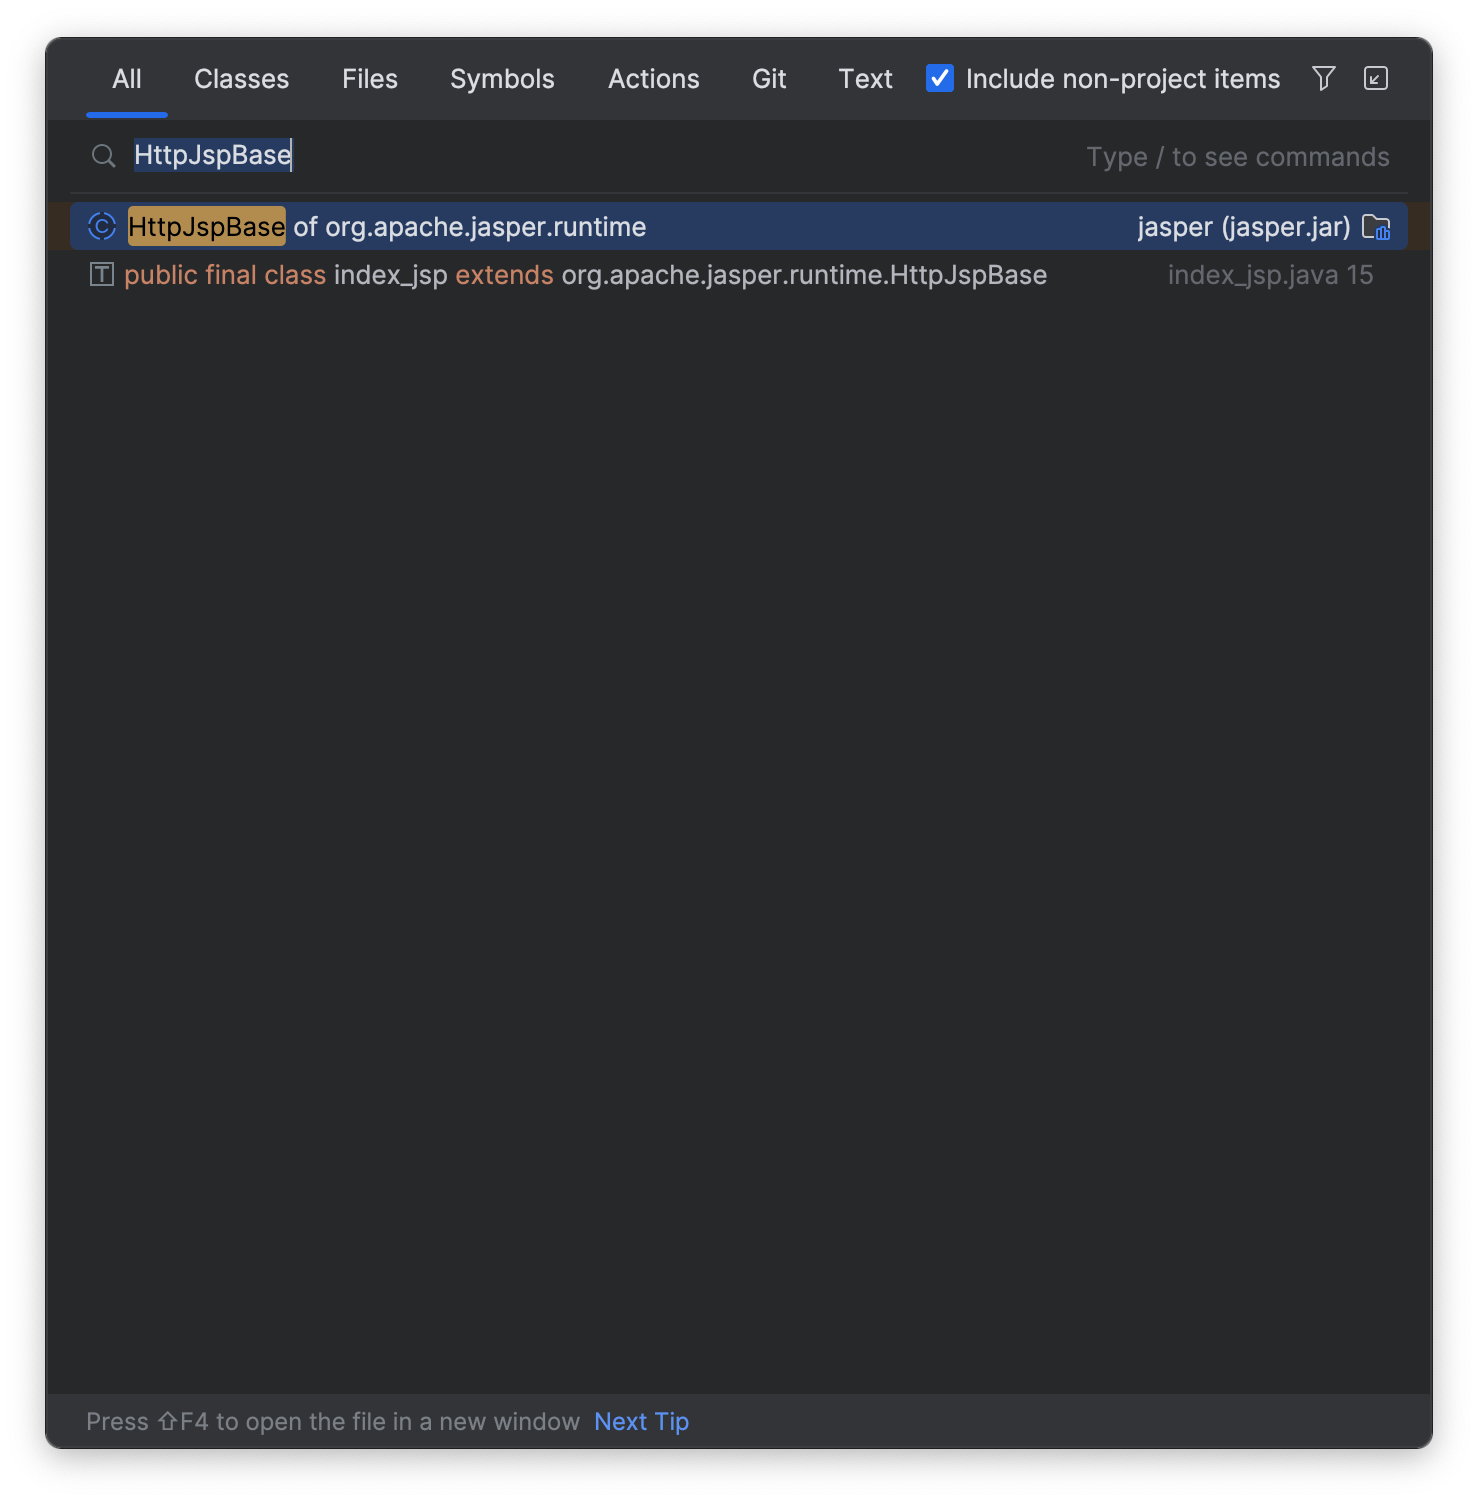
Task: Open the Next Tip link
Action: click(641, 1421)
